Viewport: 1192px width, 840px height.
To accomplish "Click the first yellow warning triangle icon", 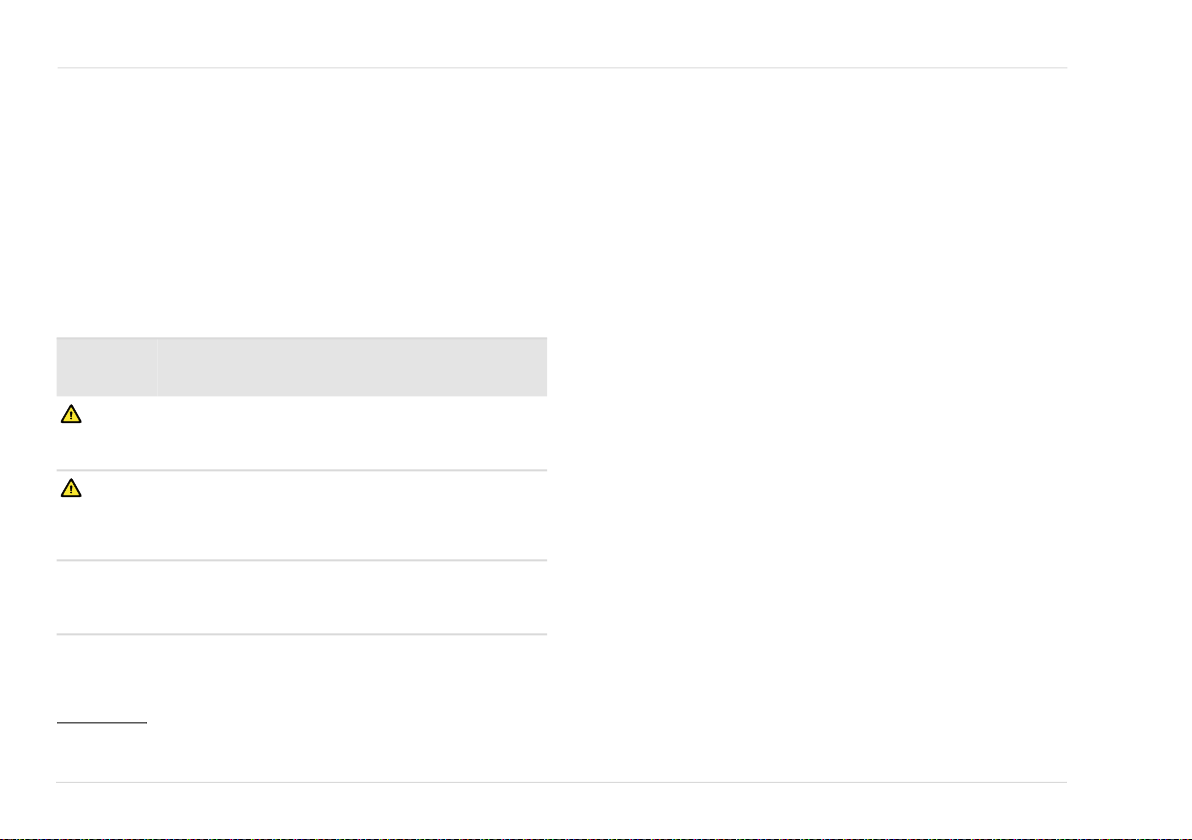I will point(71,414).
